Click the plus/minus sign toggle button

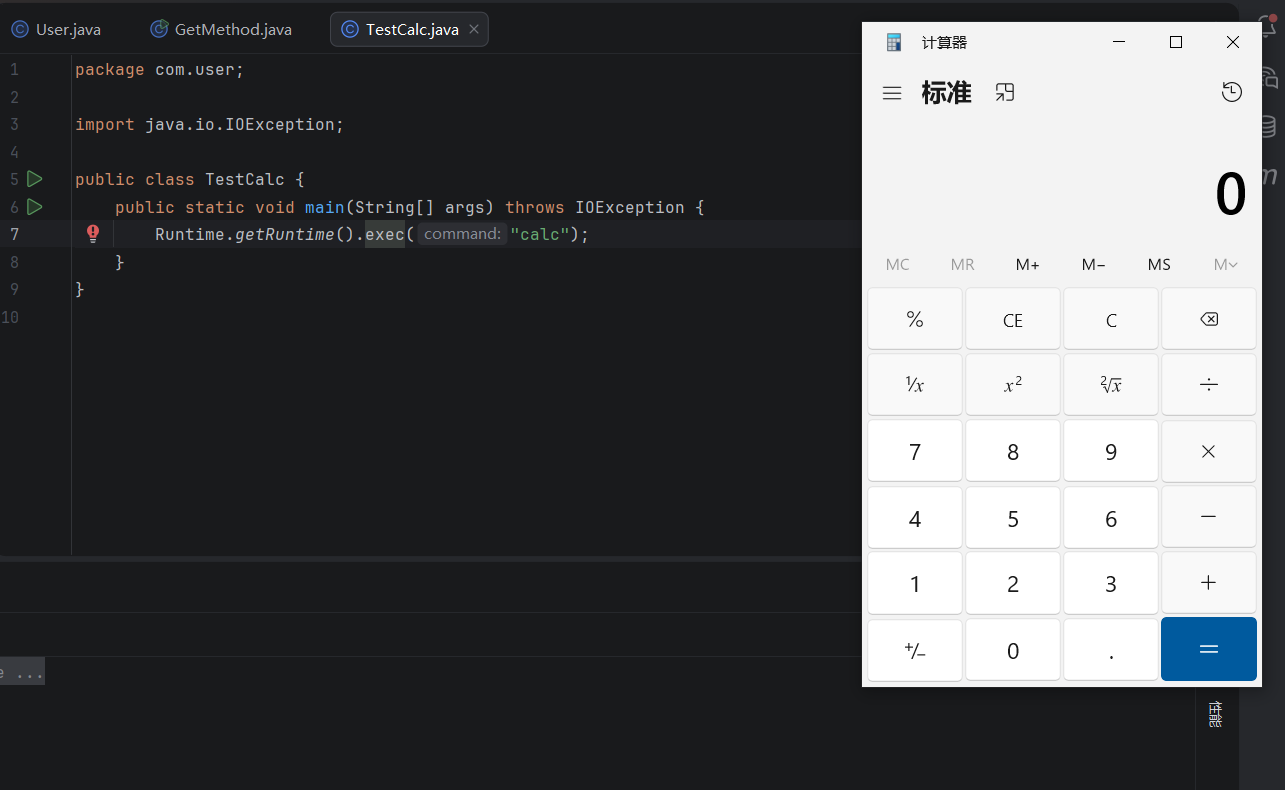click(914, 650)
